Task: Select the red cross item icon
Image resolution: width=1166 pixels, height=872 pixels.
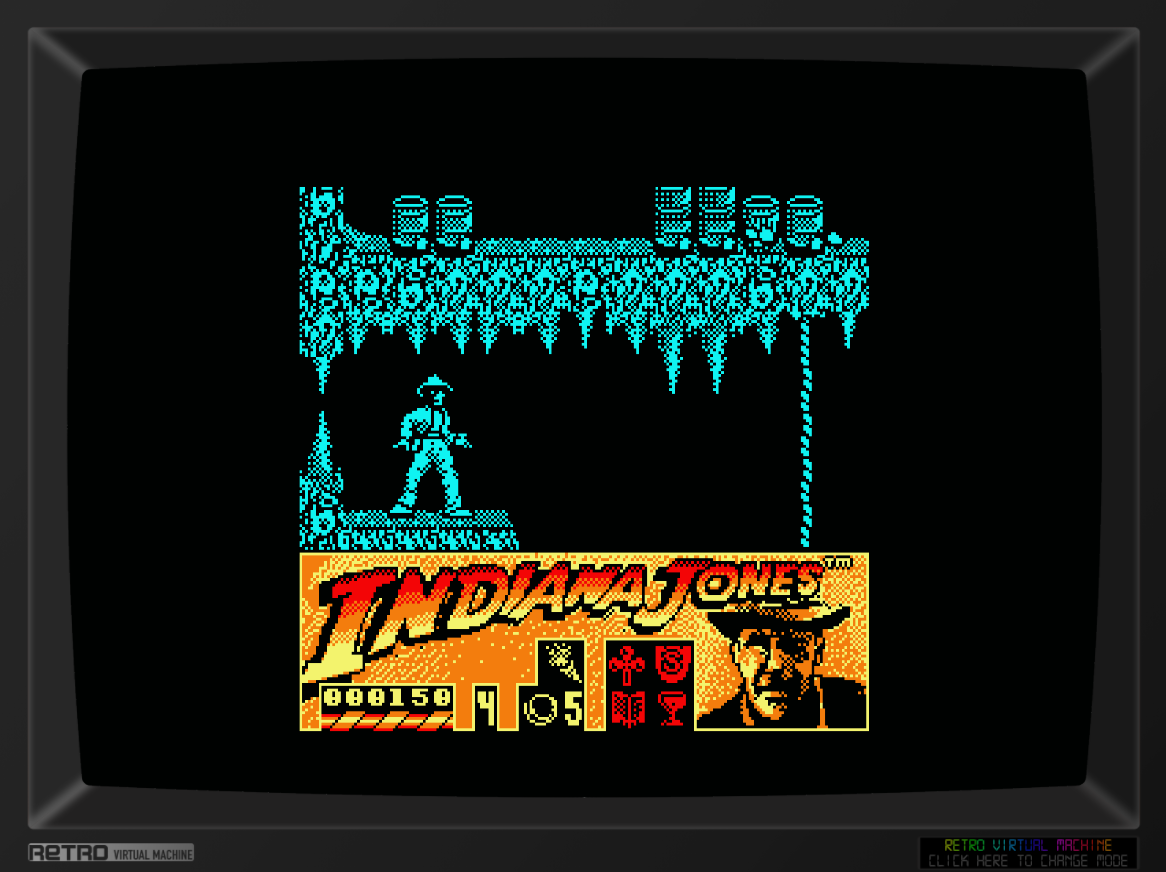Action: tap(627, 665)
